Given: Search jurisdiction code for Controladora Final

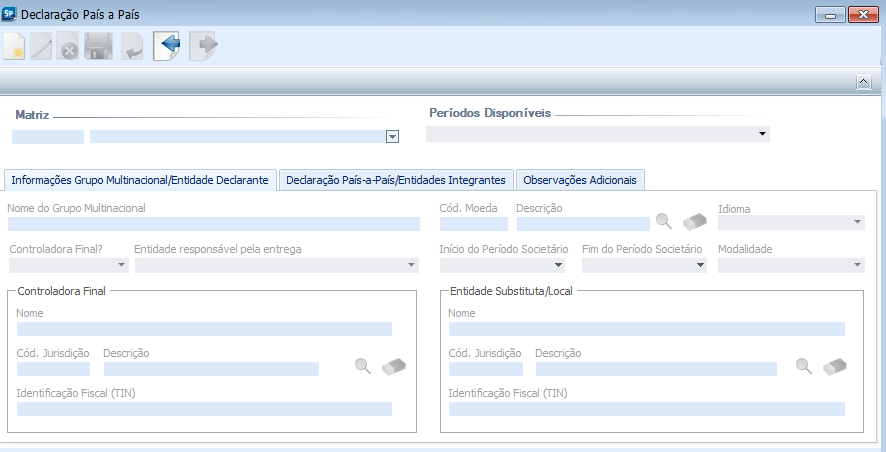Looking at the screenshot, I should [x=363, y=366].
